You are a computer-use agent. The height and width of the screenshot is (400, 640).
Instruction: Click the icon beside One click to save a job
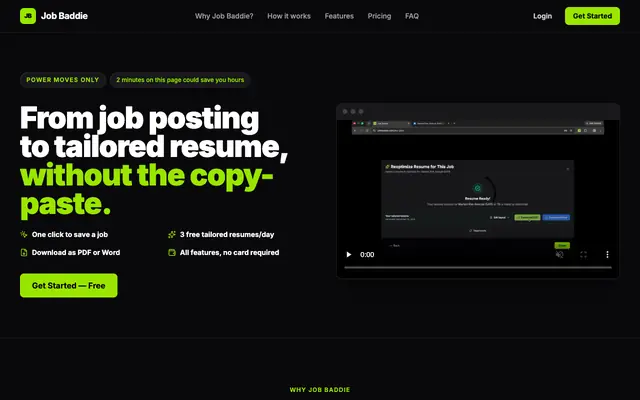(x=24, y=234)
